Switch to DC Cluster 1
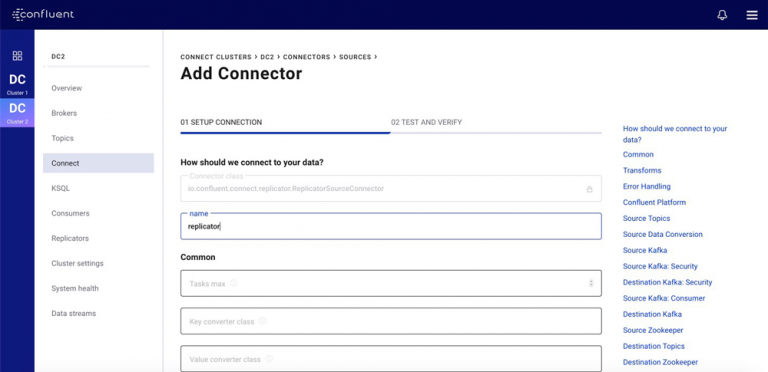 17,84
